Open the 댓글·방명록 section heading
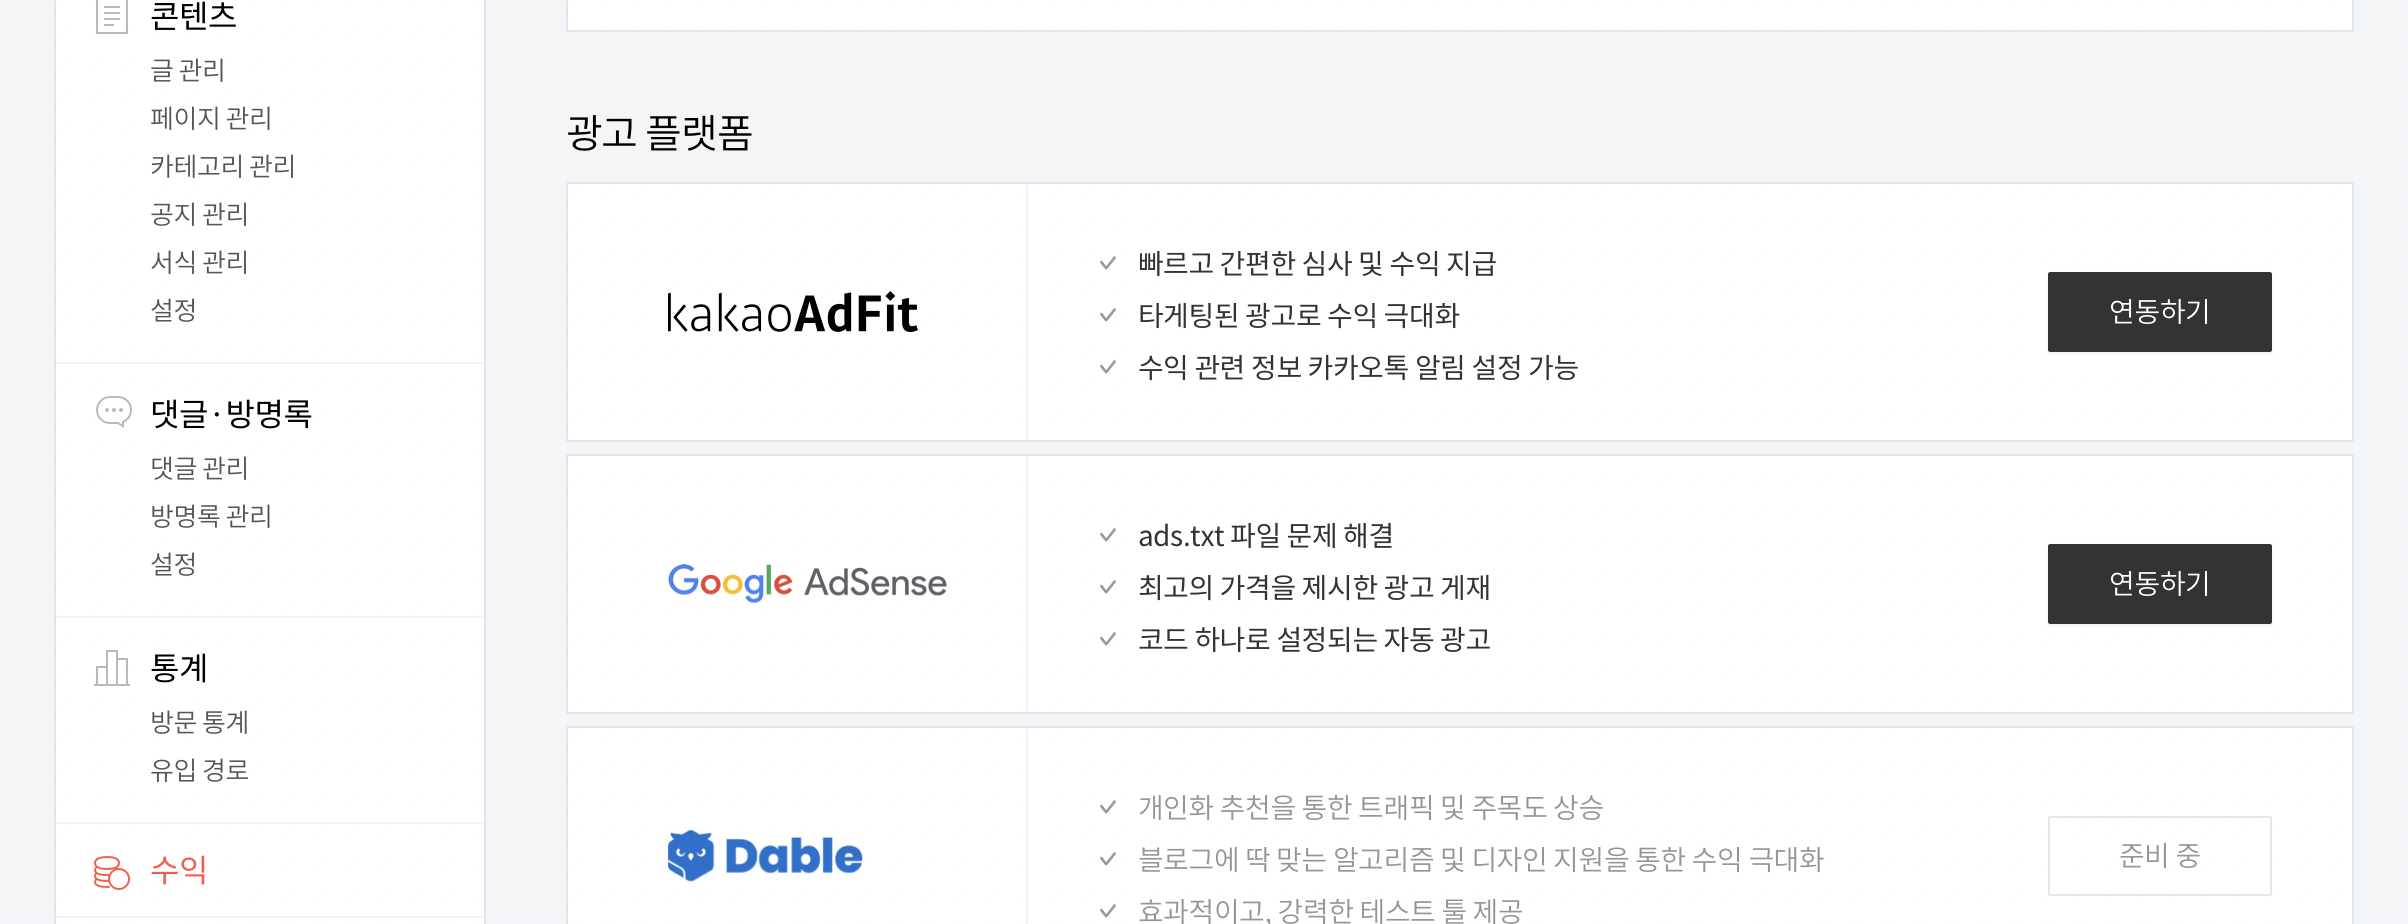 tap(231, 413)
